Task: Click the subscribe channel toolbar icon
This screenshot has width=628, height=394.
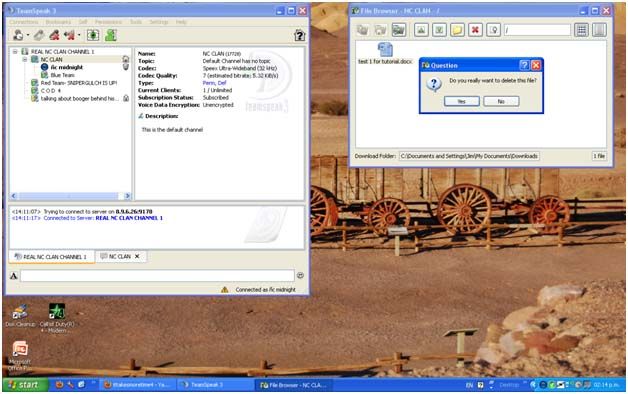Action: point(93,35)
